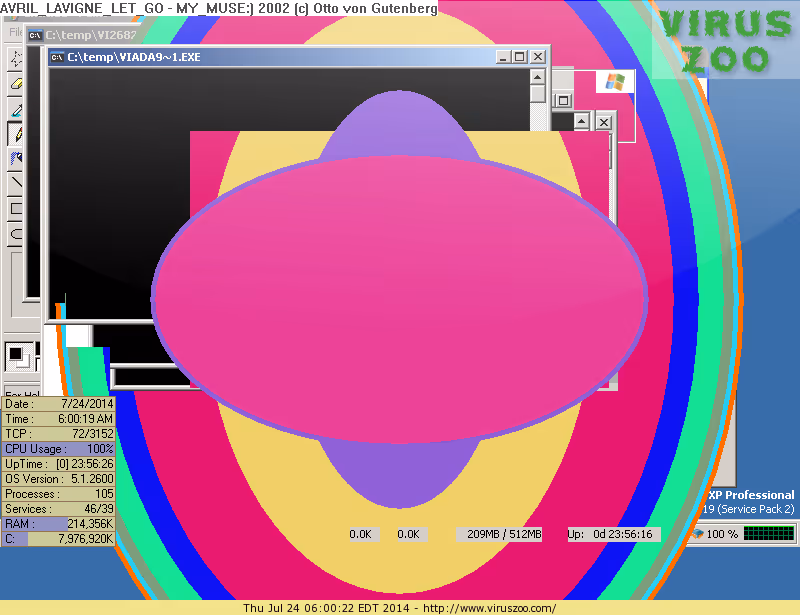Click the OS Version 5.1.2600 row

[59, 479]
